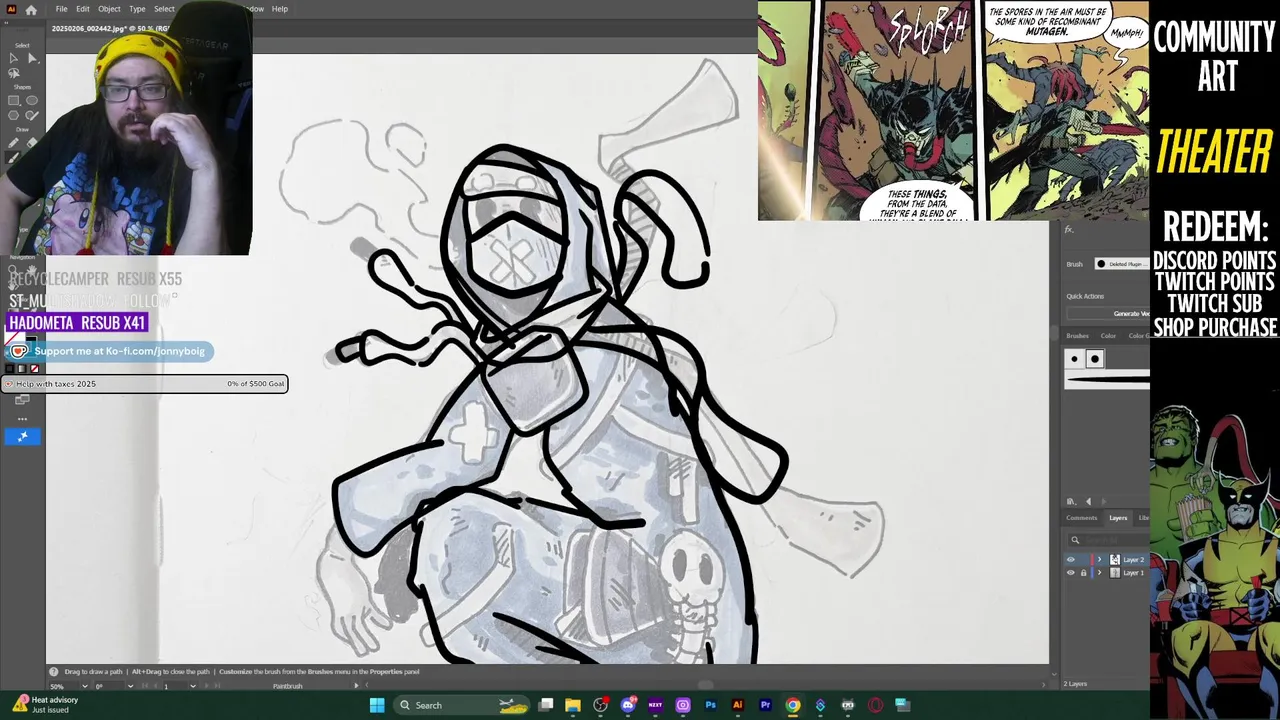Viewport: 1280px width, 720px height.
Task: Open Windows Start menu
Action: [x=377, y=705]
